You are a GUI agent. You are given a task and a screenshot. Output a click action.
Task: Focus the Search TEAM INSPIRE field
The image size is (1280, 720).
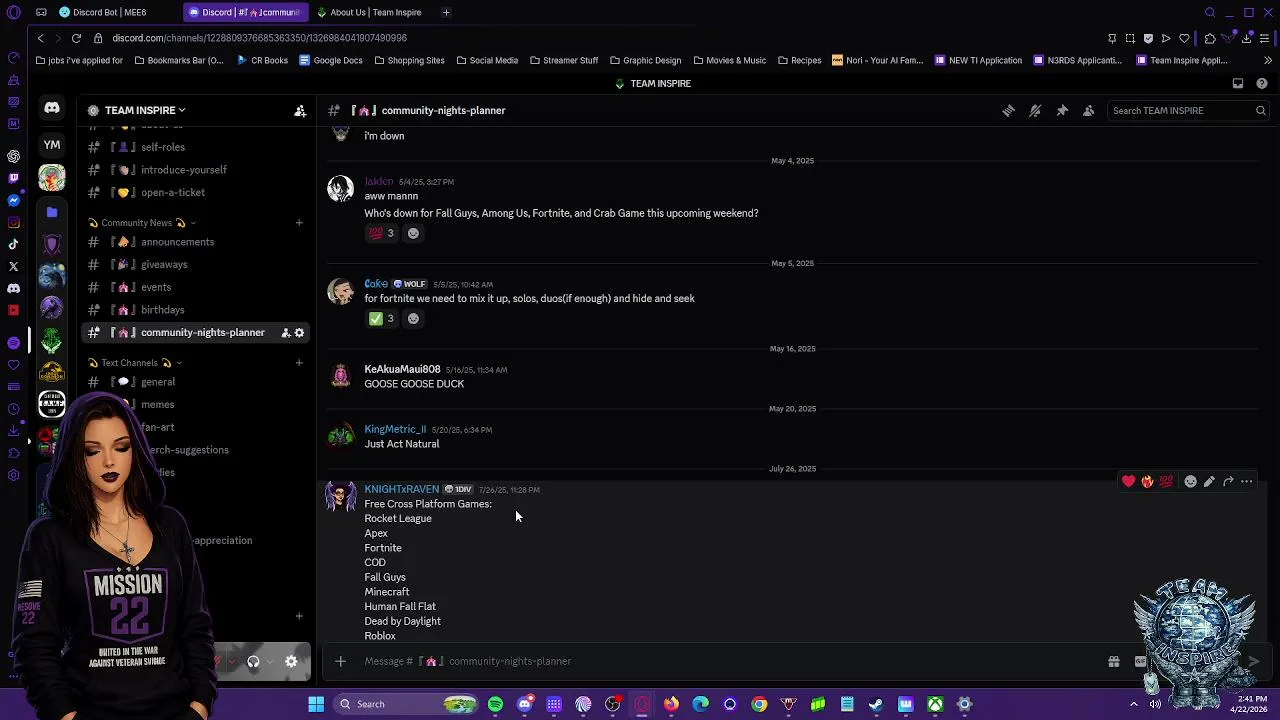[x=1188, y=111]
